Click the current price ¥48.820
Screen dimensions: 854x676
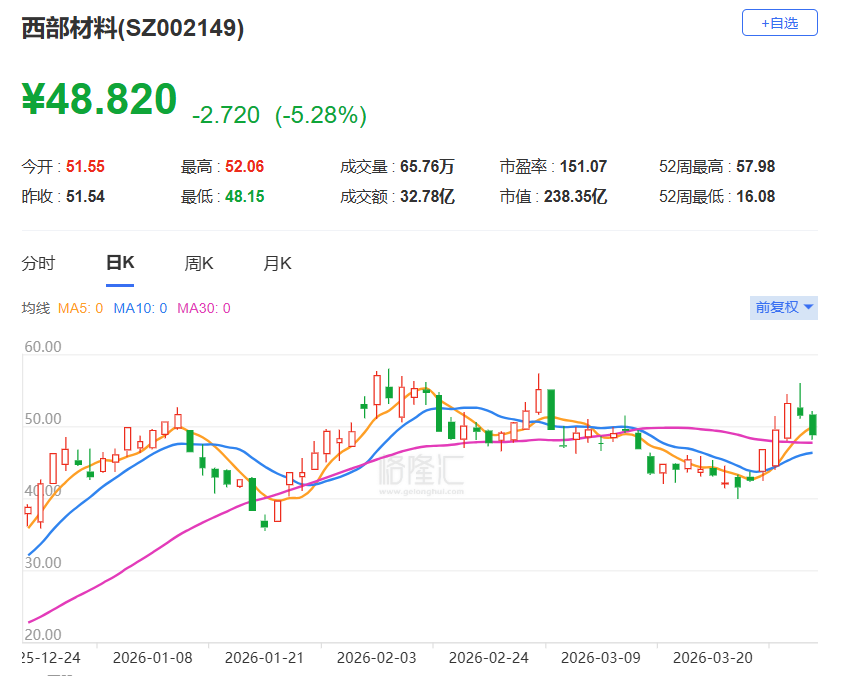[100, 99]
